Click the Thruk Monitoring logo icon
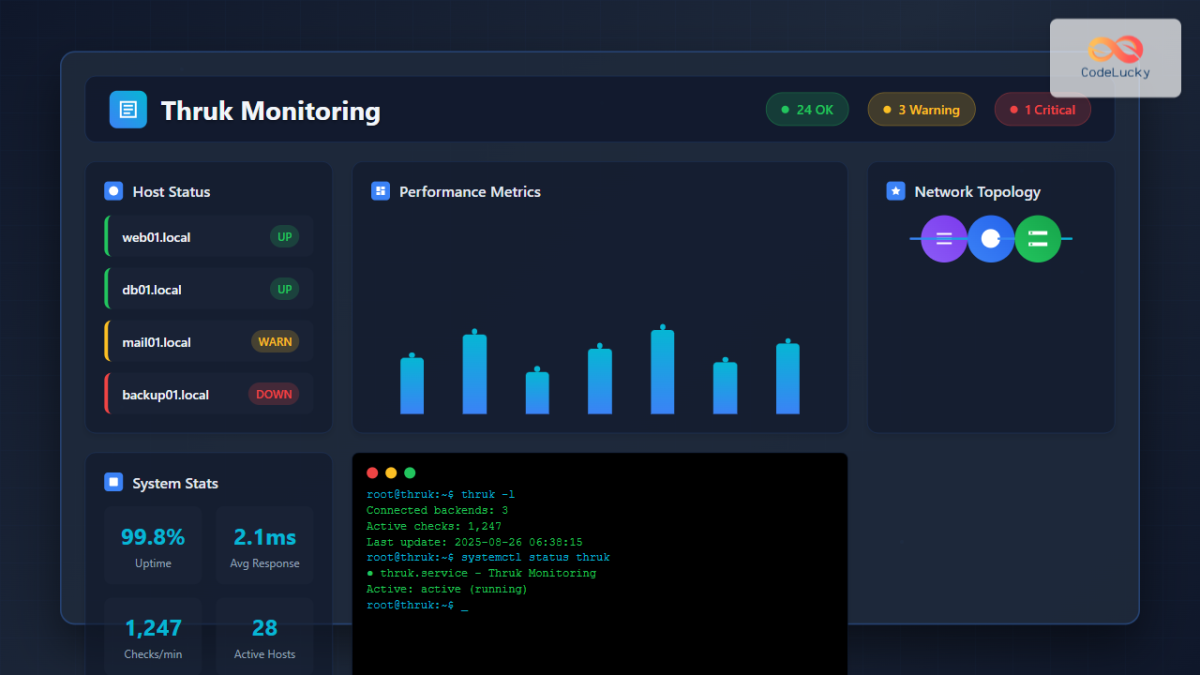Viewport: 1200px width, 675px height. pyautogui.click(x=128, y=110)
